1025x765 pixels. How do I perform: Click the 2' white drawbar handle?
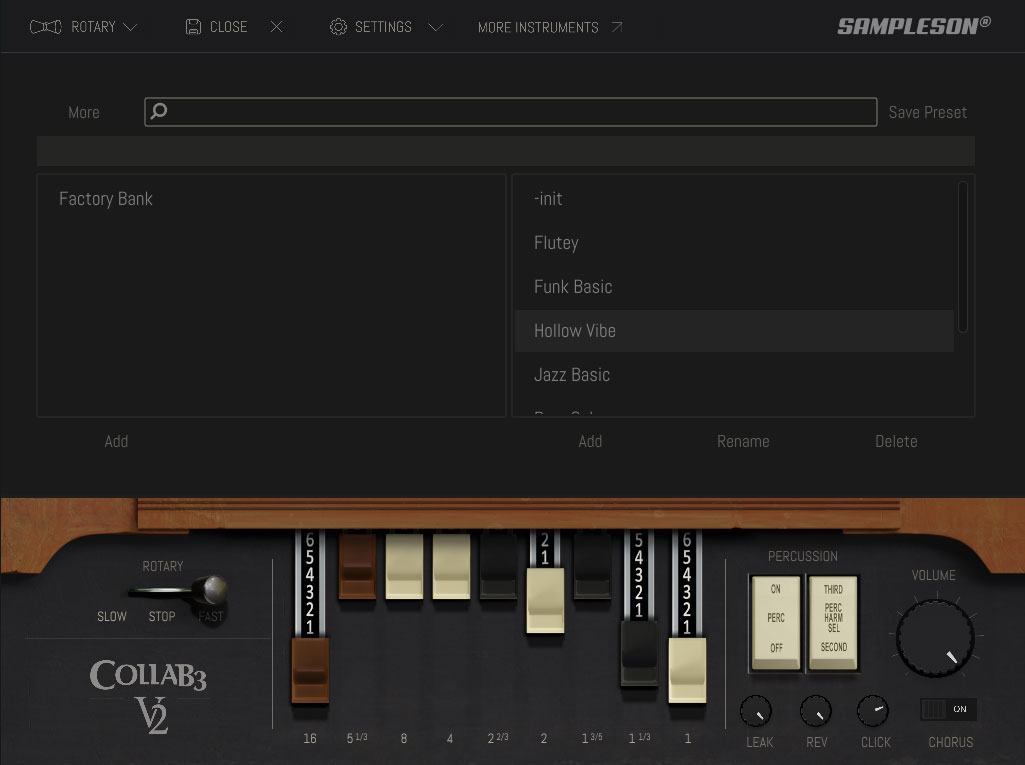[x=545, y=600]
